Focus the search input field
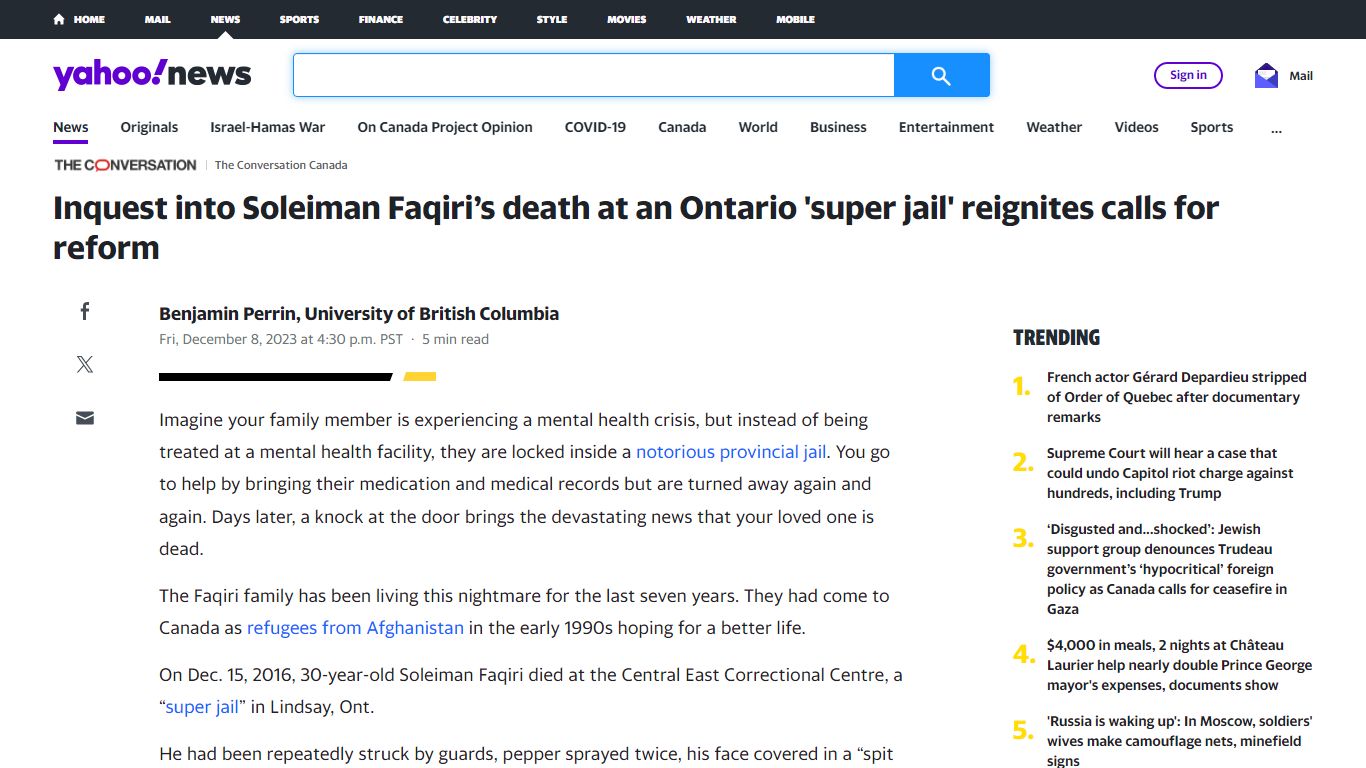1366x768 pixels. pyautogui.click(x=593, y=75)
